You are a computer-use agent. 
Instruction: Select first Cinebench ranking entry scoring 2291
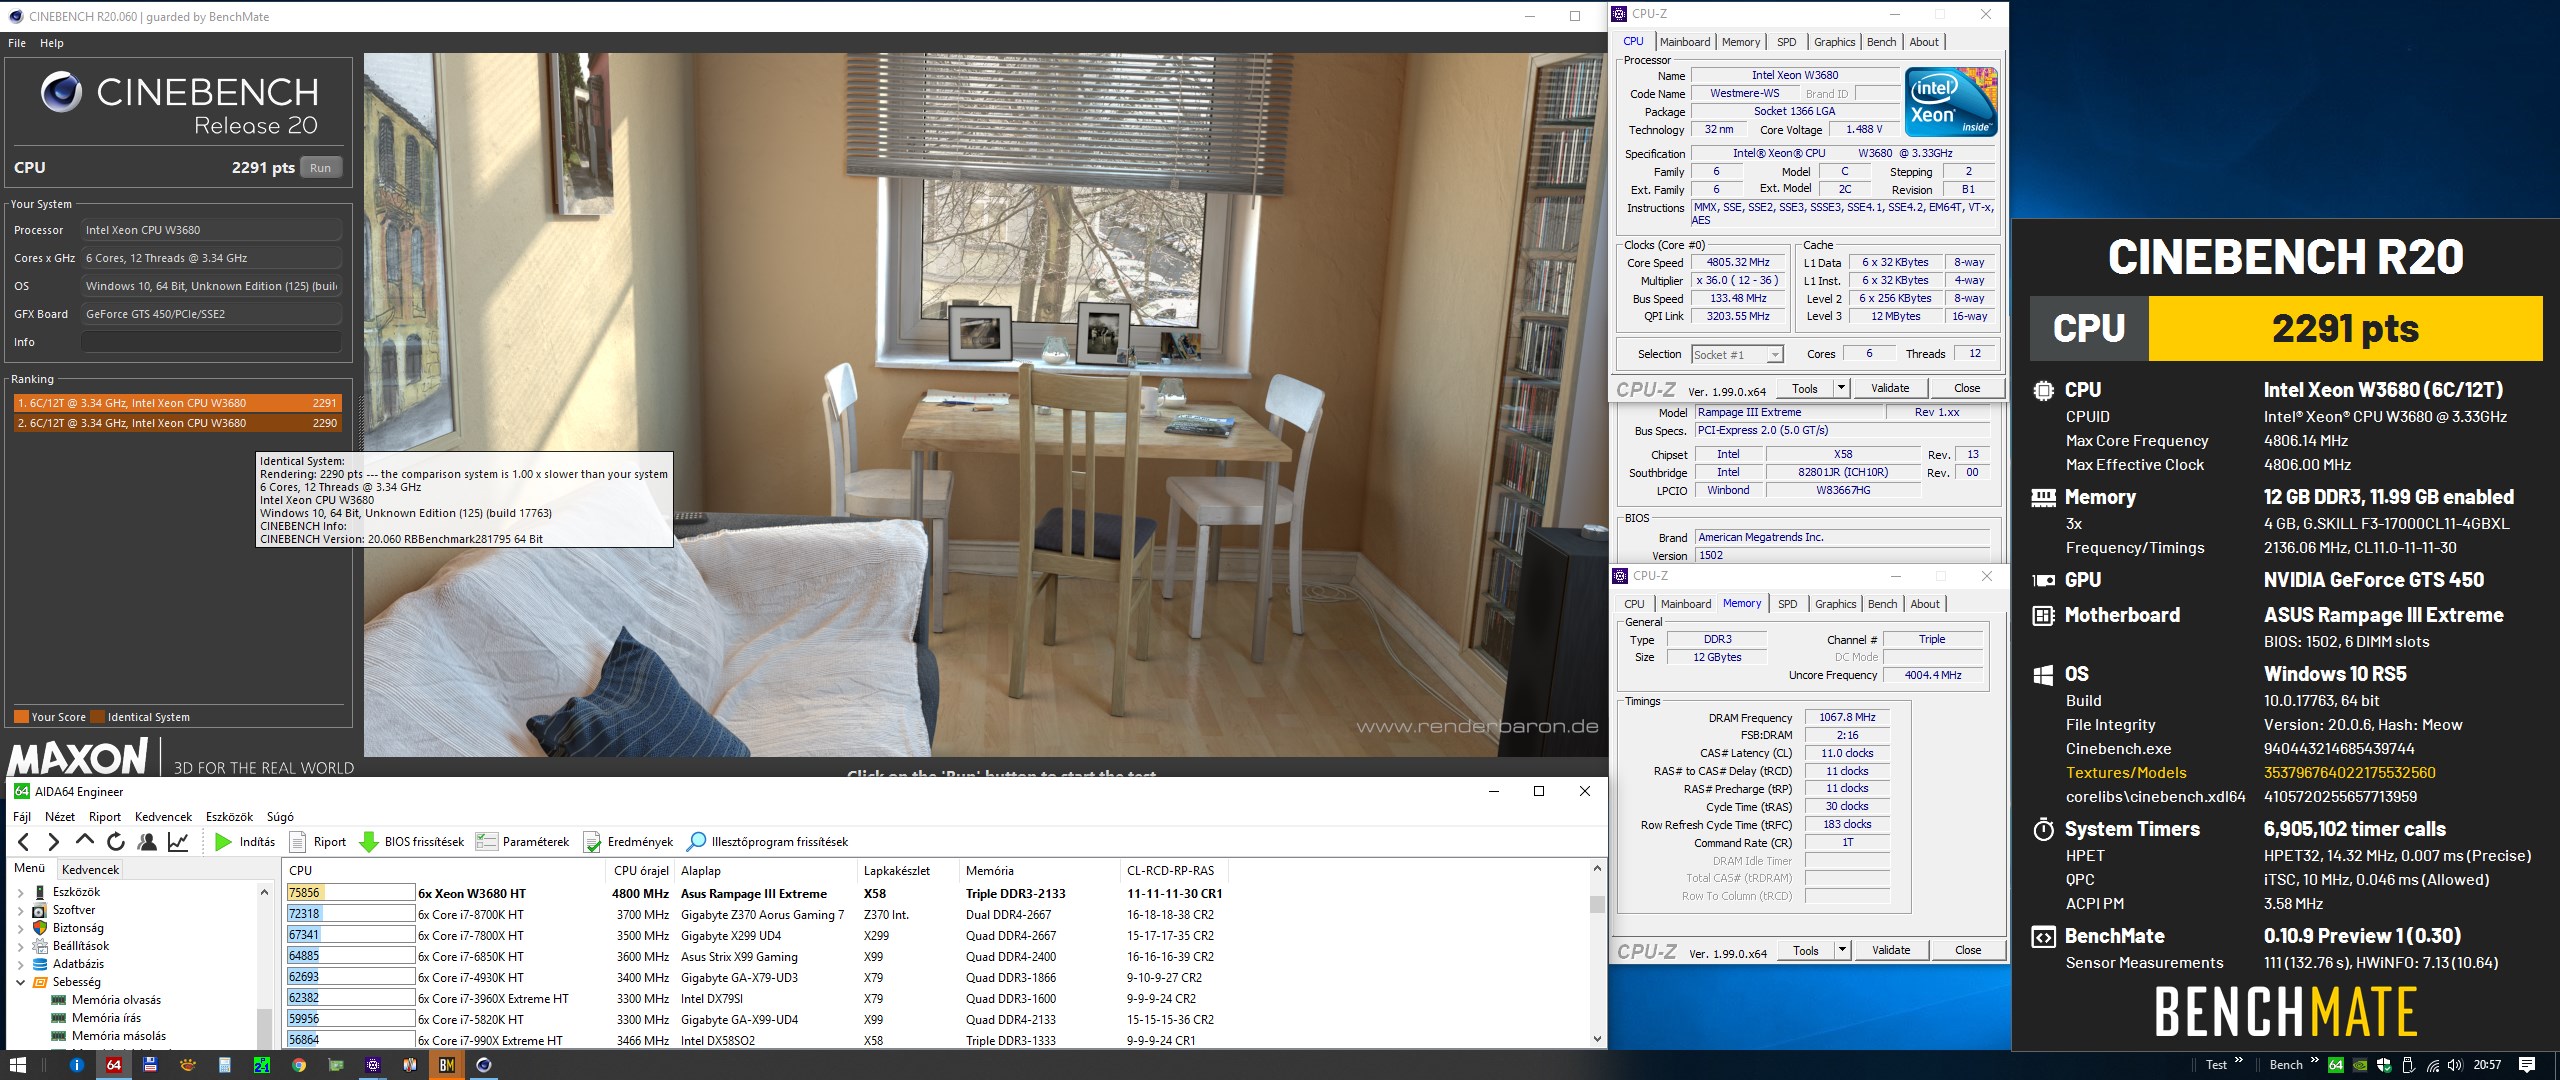coord(177,403)
